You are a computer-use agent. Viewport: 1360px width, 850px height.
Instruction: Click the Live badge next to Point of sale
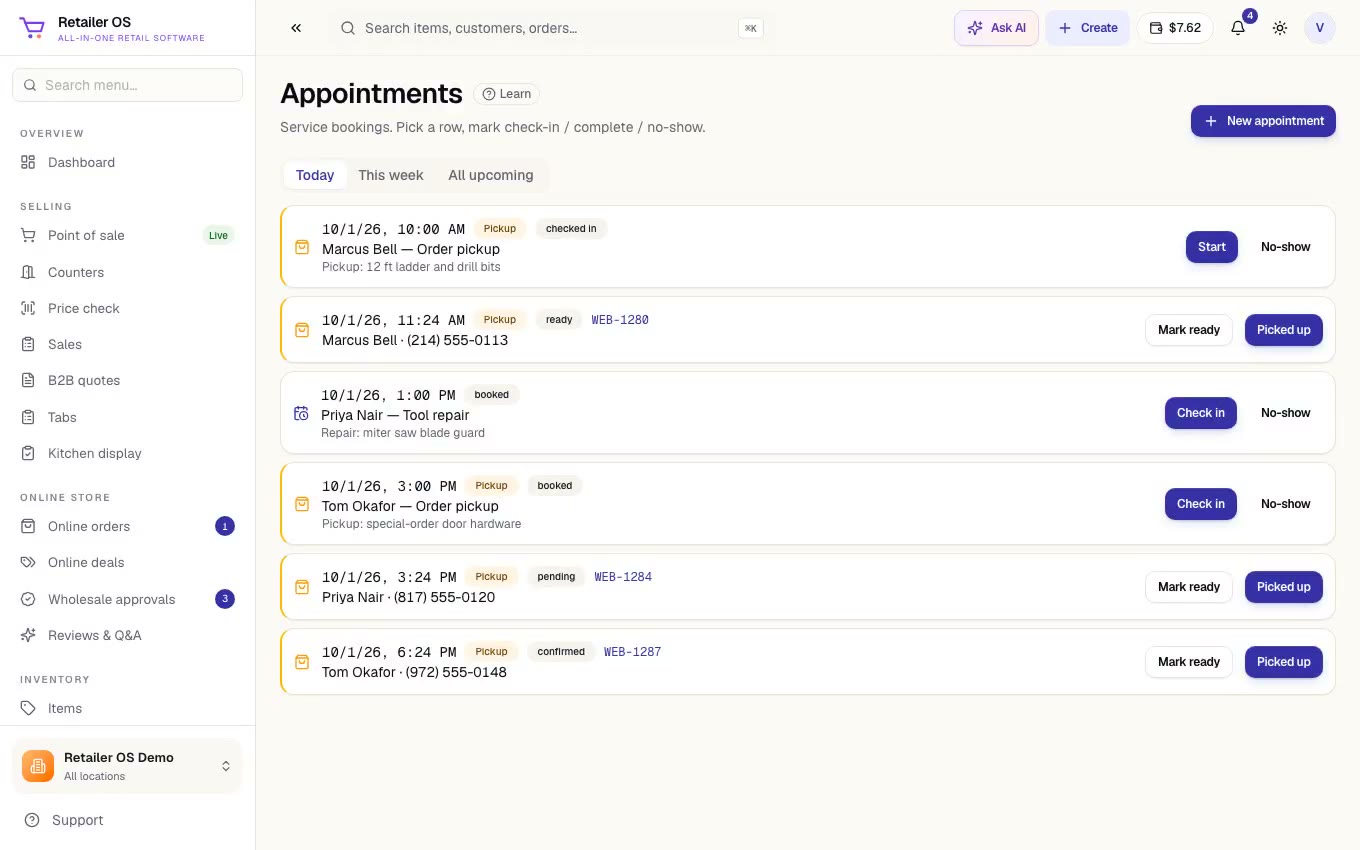tap(218, 236)
